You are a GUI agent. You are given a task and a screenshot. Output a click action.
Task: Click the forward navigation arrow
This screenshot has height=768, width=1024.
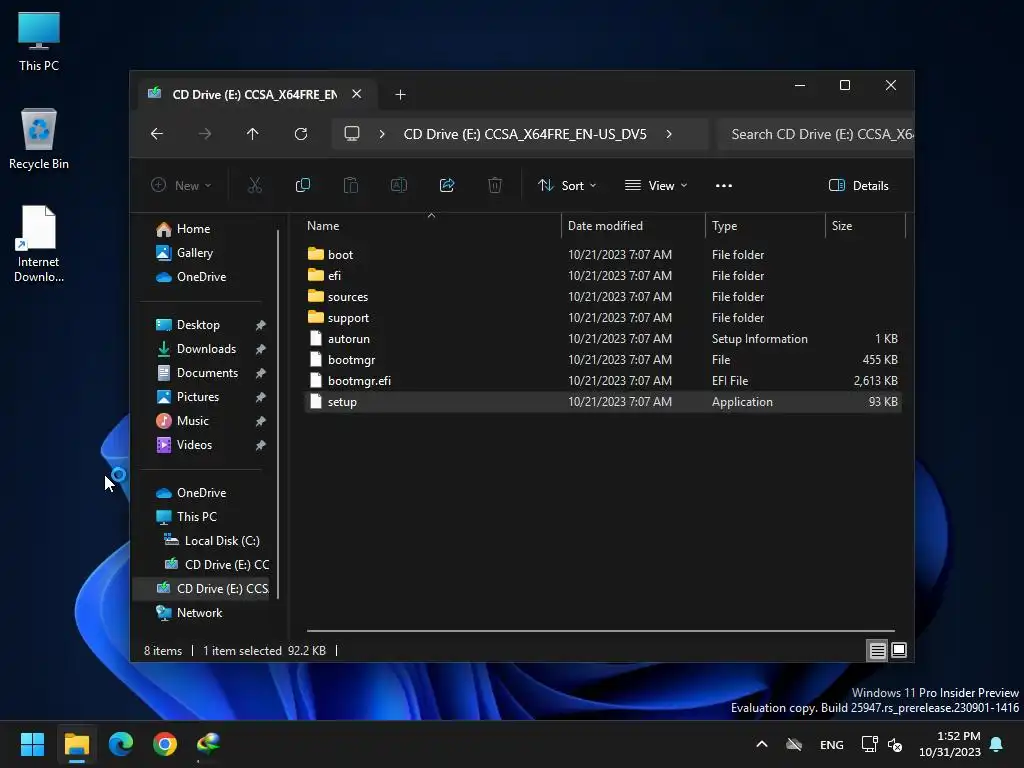coord(205,134)
